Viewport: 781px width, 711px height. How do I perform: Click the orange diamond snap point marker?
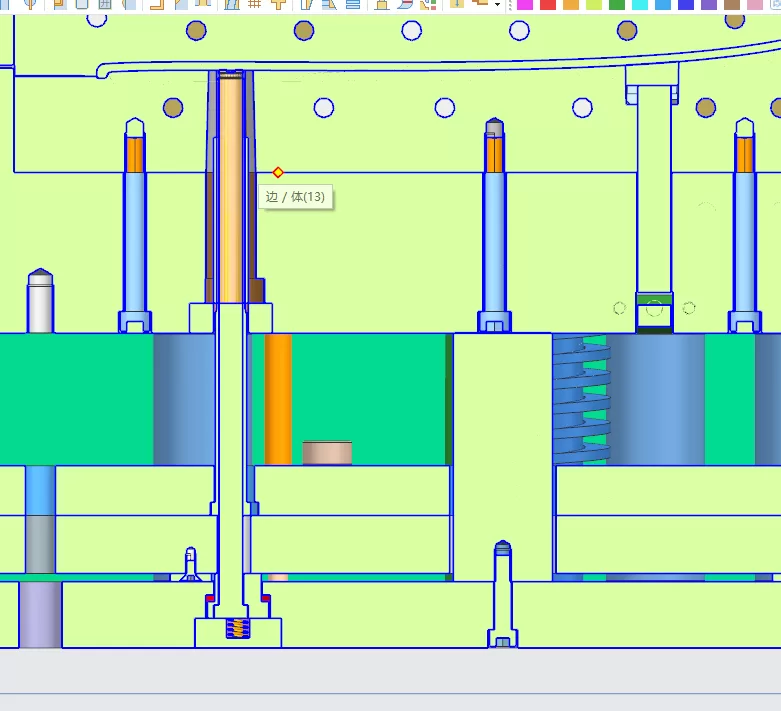coord(278,172)
